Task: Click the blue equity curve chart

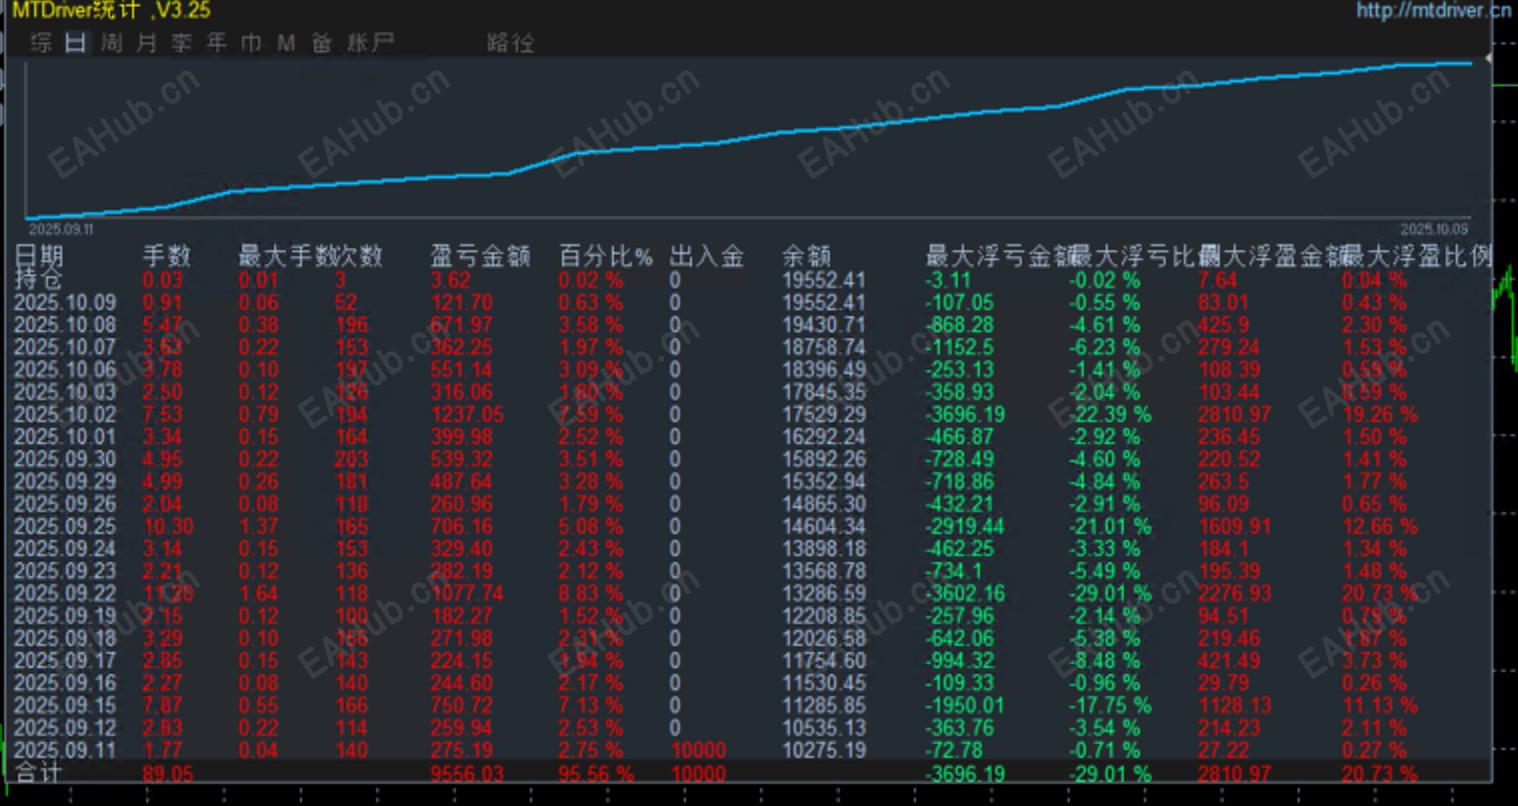Action: (x=748, y=140)
